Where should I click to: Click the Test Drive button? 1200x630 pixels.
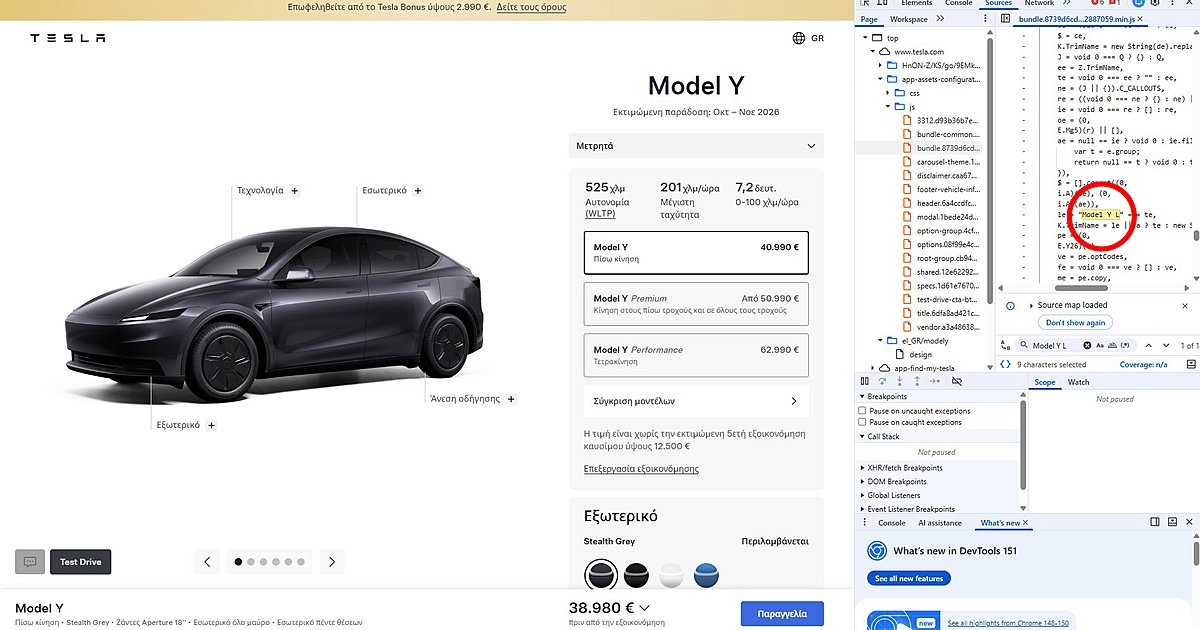tap(81, 562)
